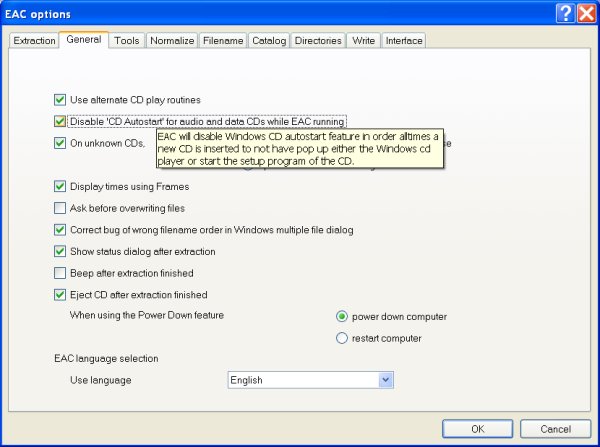600x447 pixels.
Task: Open the Normalize tab
Action: click(172, 41)
